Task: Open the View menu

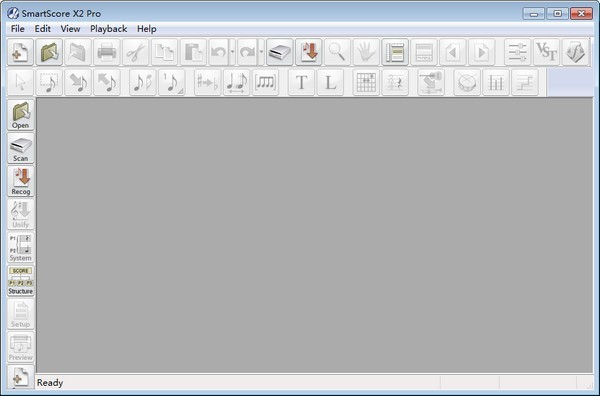Action: 70,29
